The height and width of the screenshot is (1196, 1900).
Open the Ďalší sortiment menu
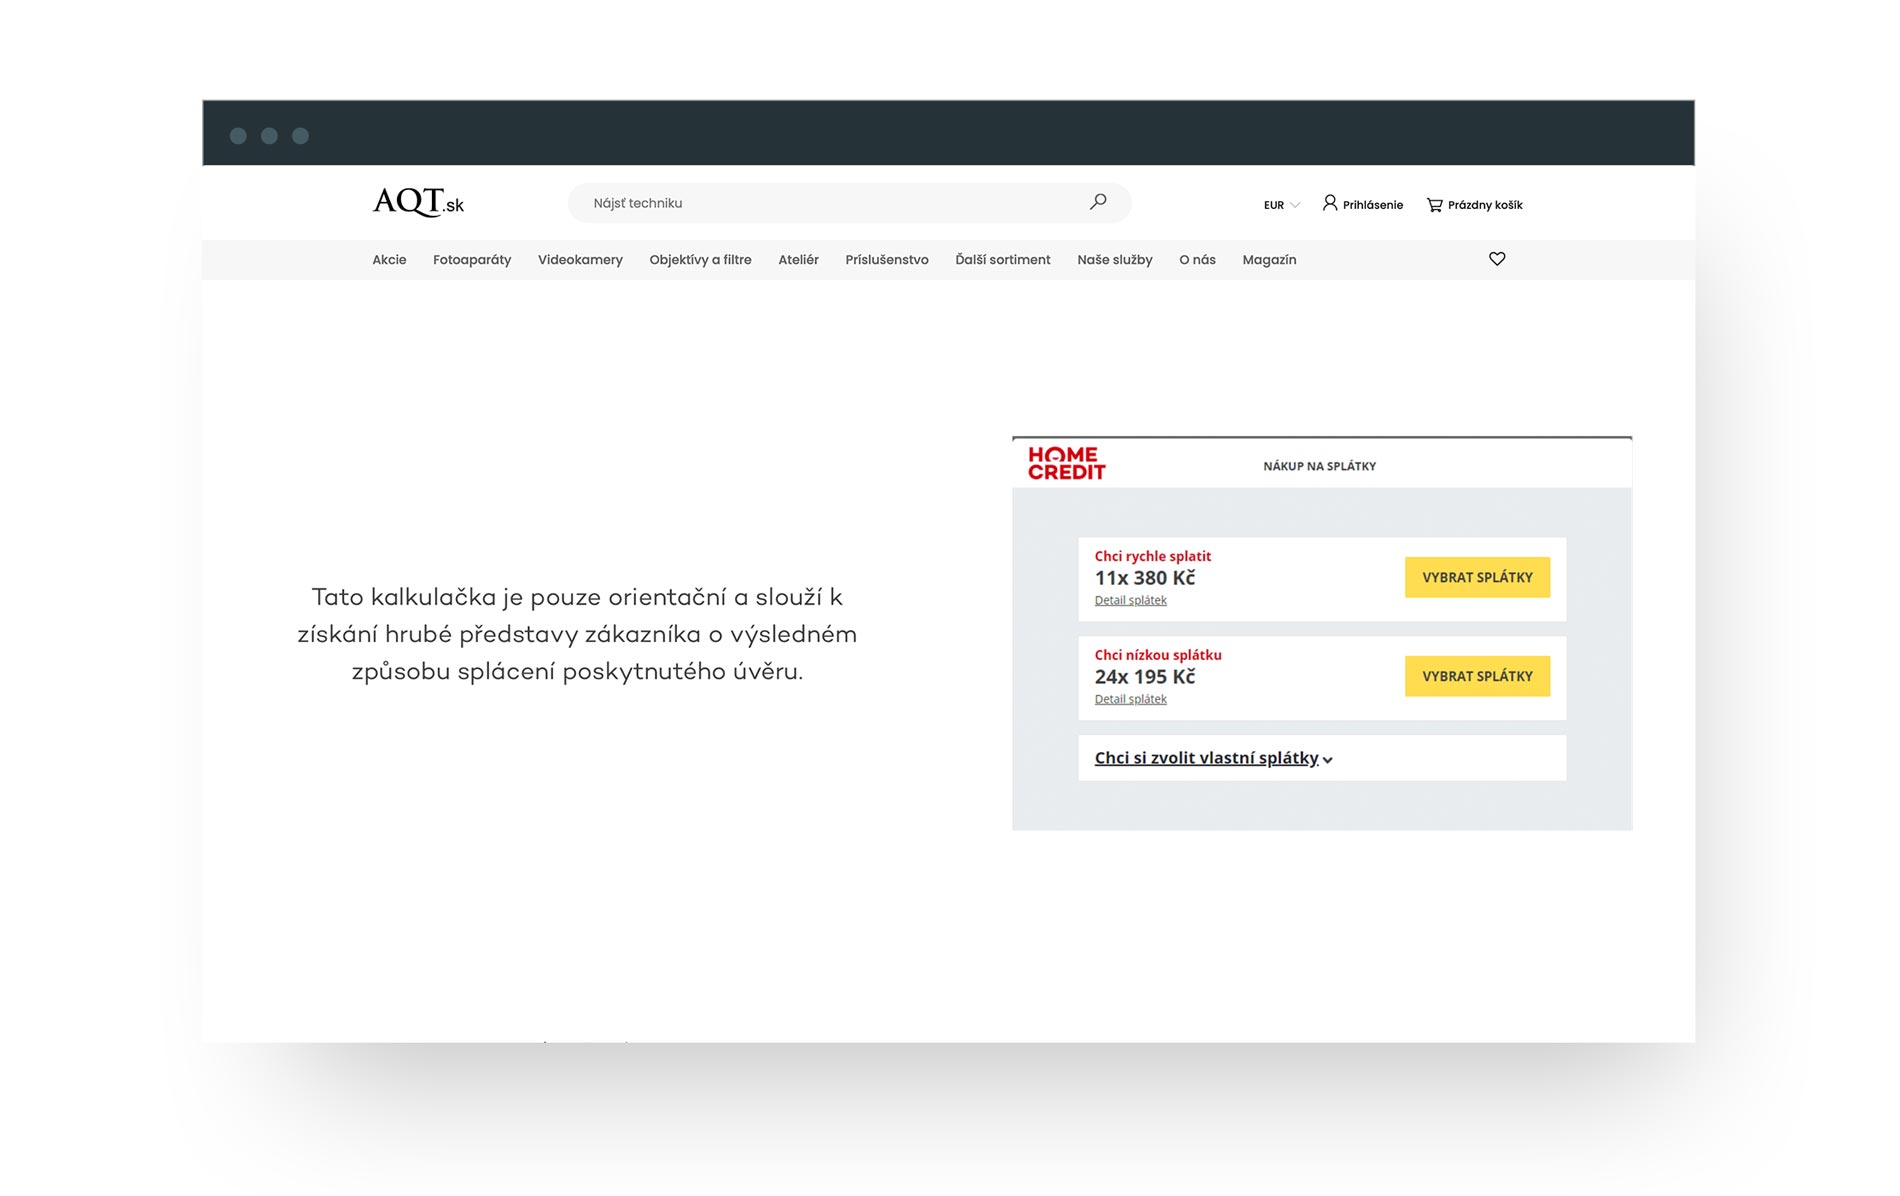coord(1003,260)
